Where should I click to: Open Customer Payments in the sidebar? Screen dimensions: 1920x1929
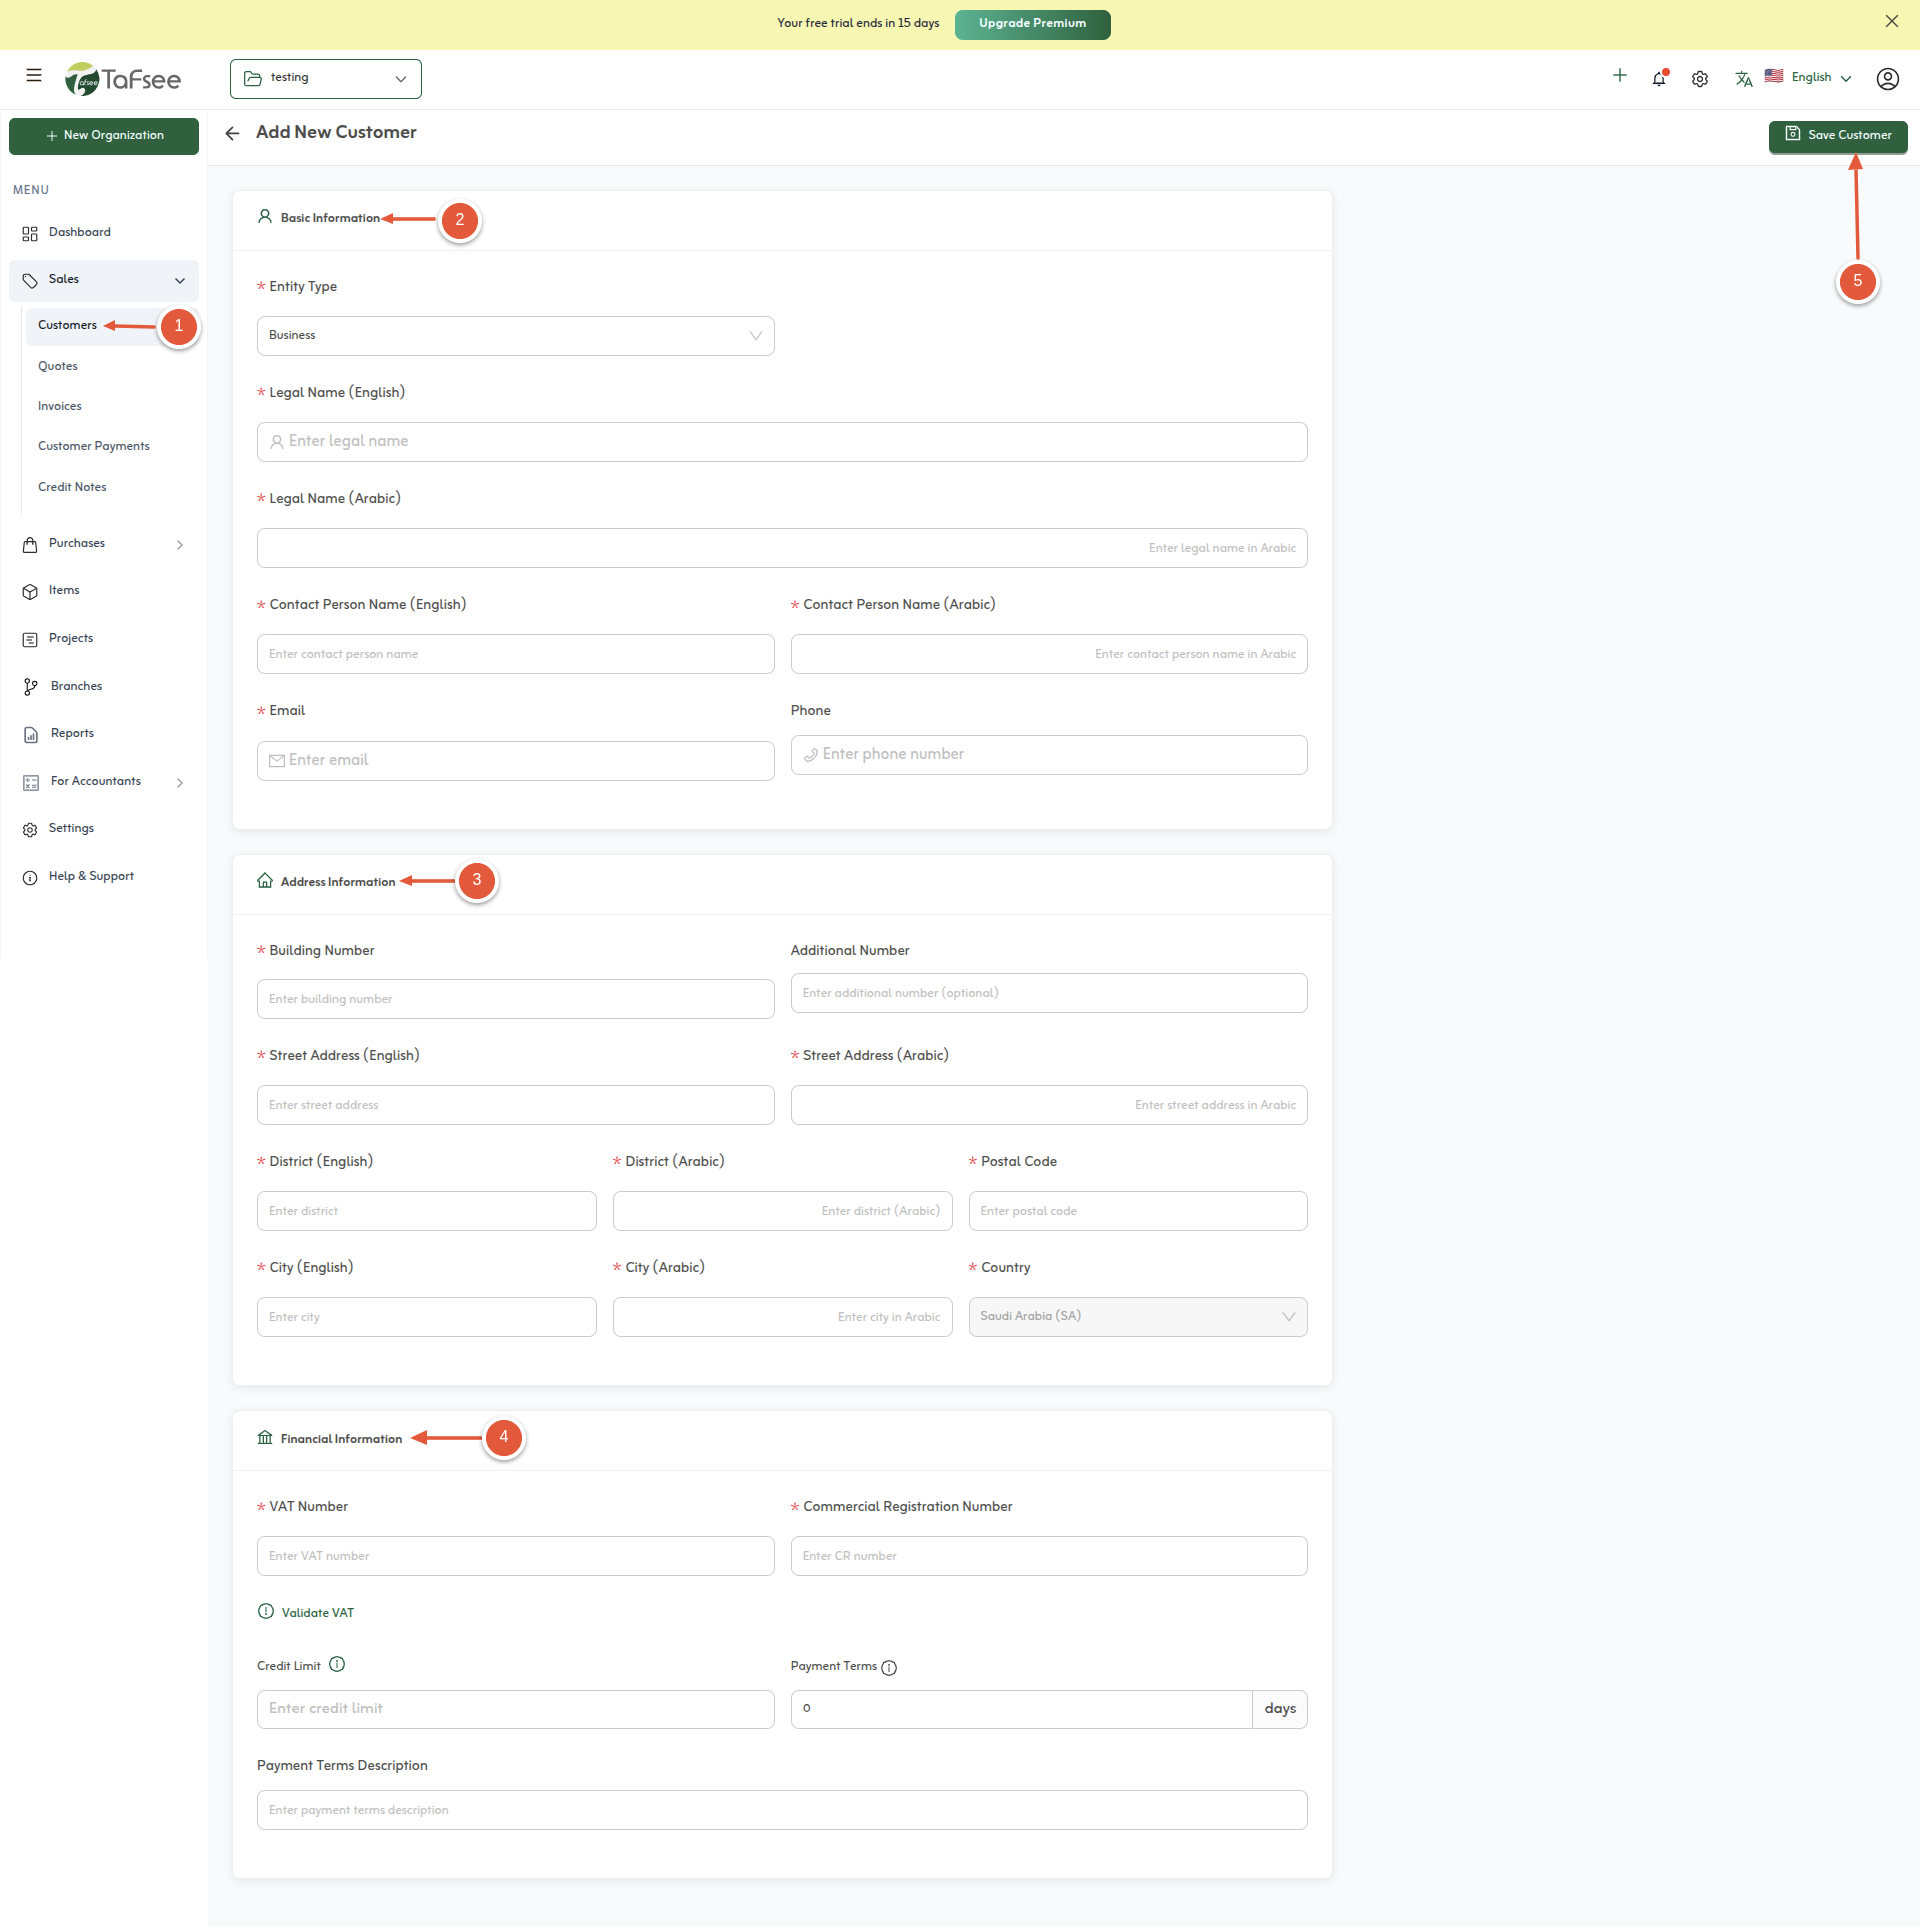click(94, 446)
